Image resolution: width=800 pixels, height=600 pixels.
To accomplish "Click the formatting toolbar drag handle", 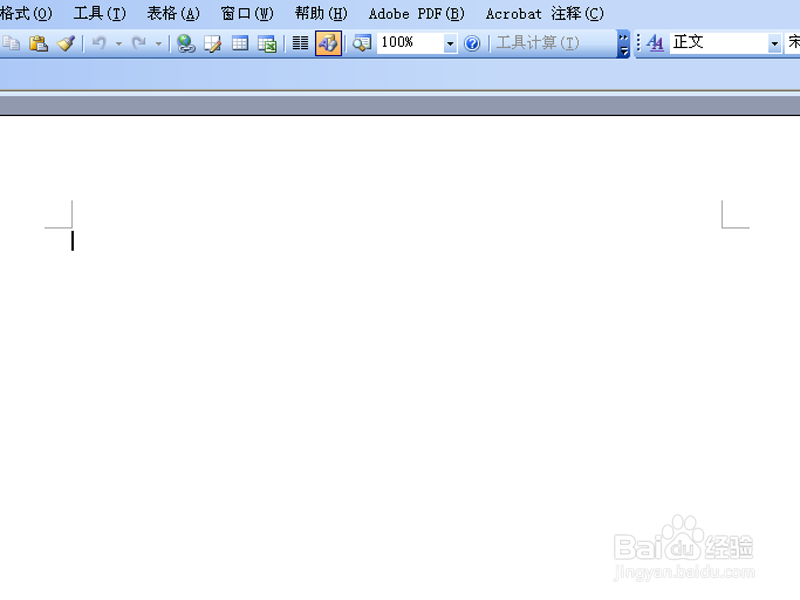I will click(638, 43).
